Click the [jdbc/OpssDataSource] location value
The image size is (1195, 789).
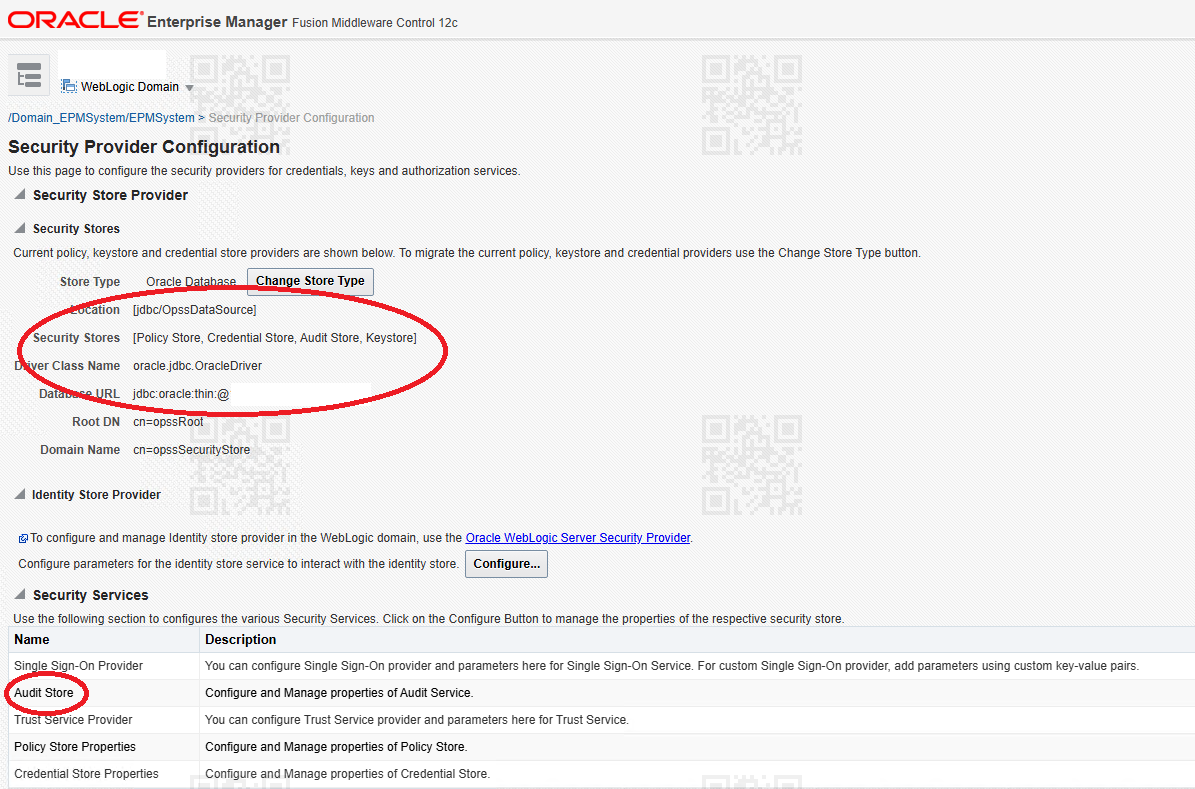tap(194, 310)
